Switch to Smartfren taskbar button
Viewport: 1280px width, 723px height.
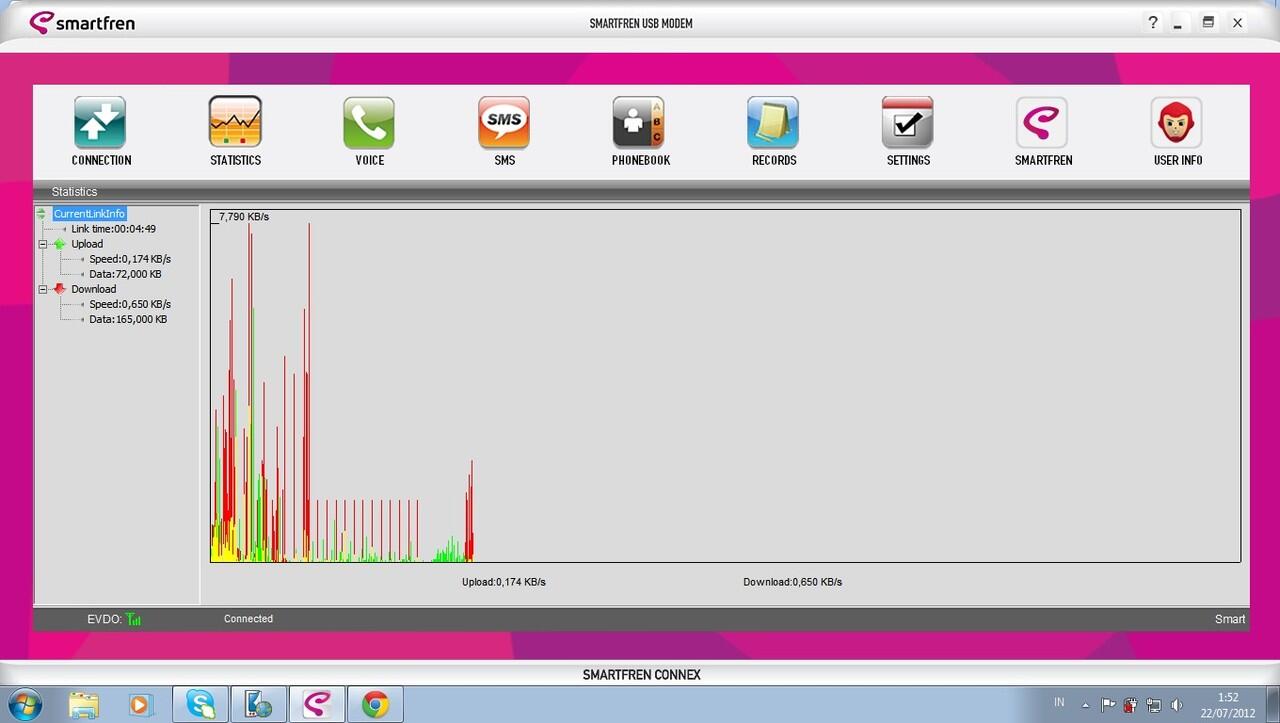click(317, 704)
